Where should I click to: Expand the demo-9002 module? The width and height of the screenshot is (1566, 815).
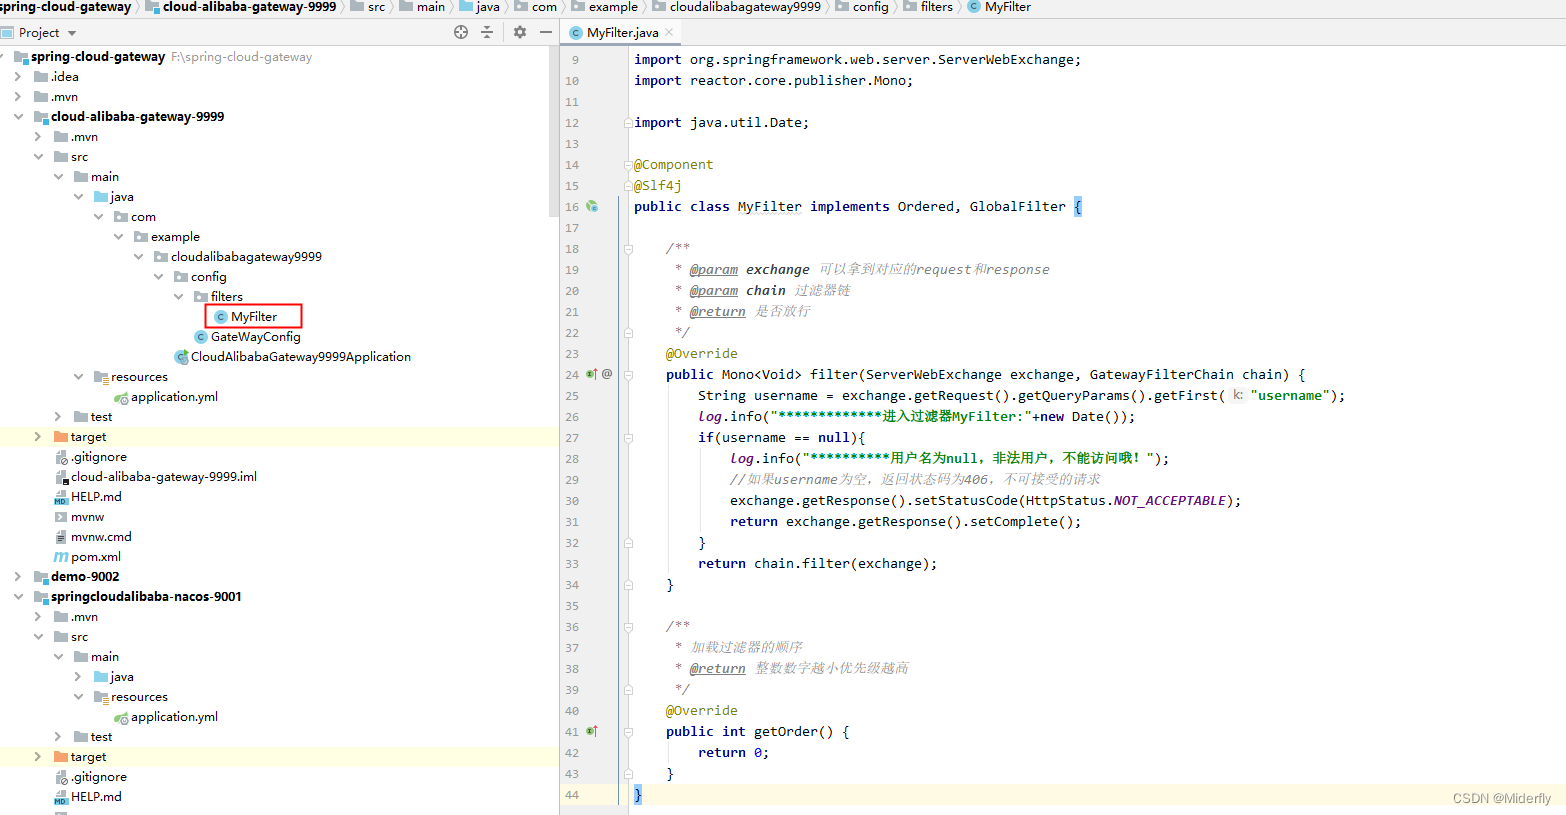pos(18,577)
